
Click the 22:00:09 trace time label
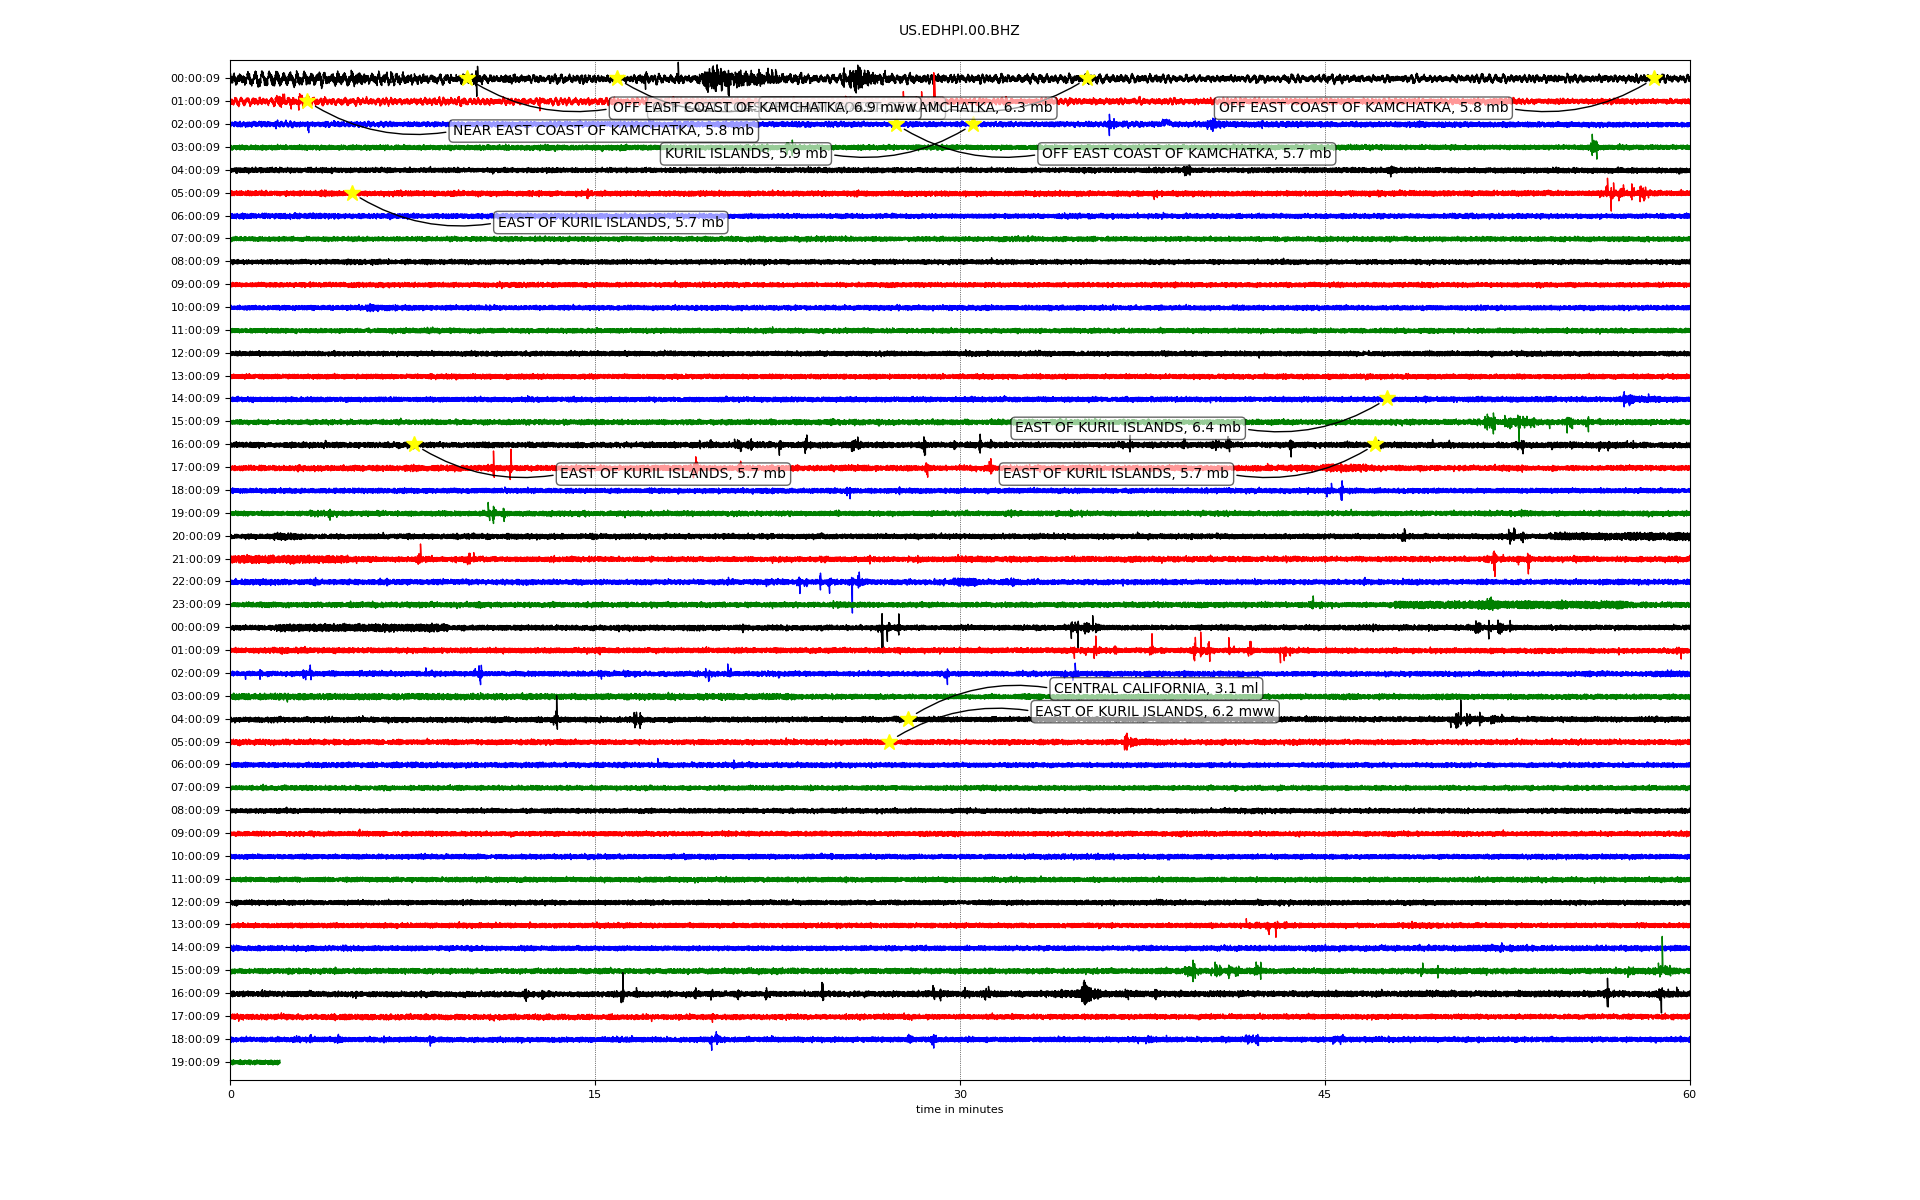coord(195,582)
